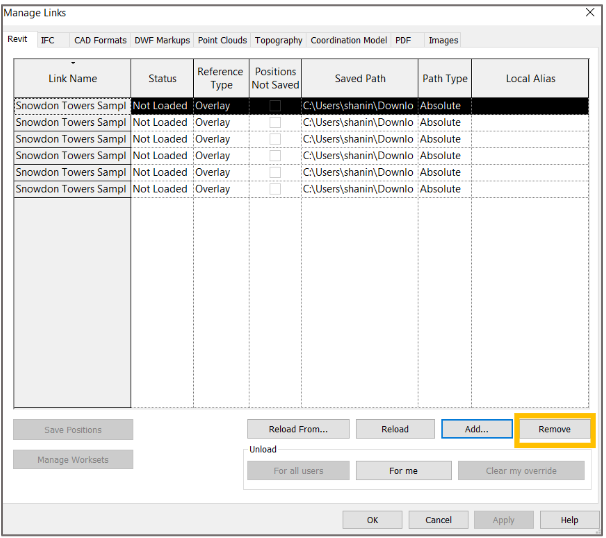This screenshot has height=538, width=606.
Task: Toggle Positions Not Saved checkbox in last row
Action: [275, 189]
